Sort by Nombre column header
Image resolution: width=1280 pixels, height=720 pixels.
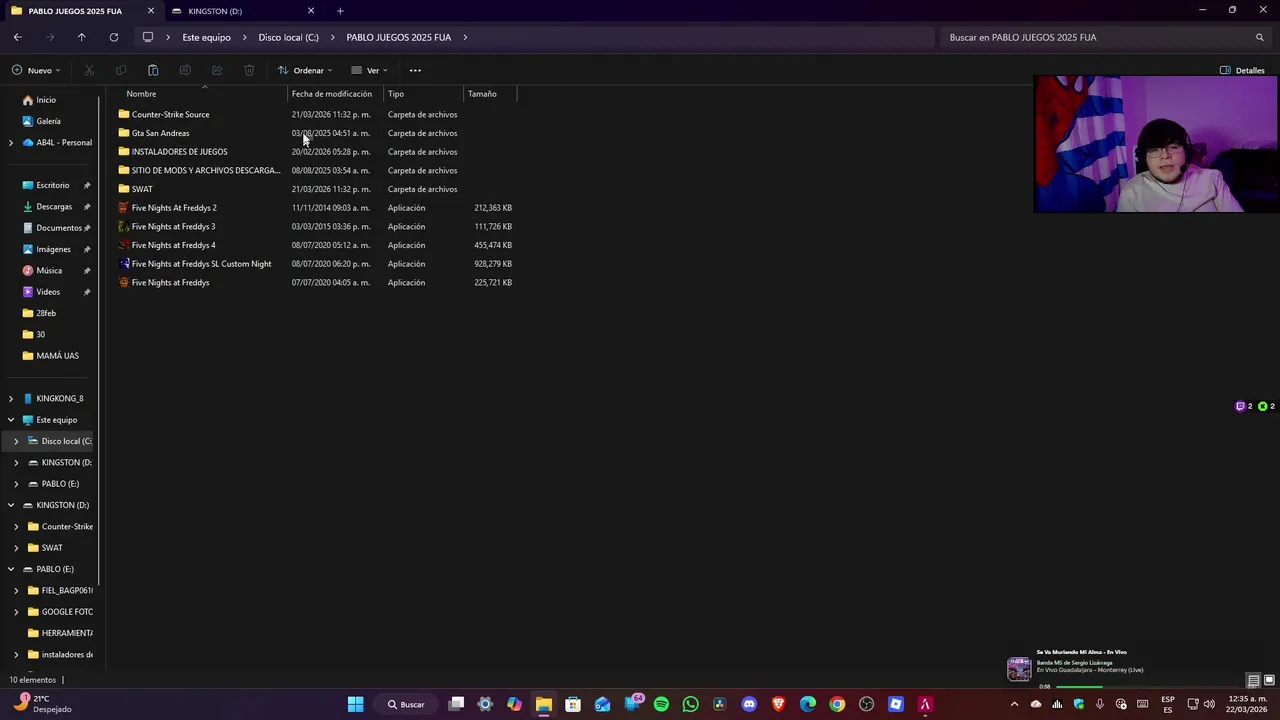(141, 94)
